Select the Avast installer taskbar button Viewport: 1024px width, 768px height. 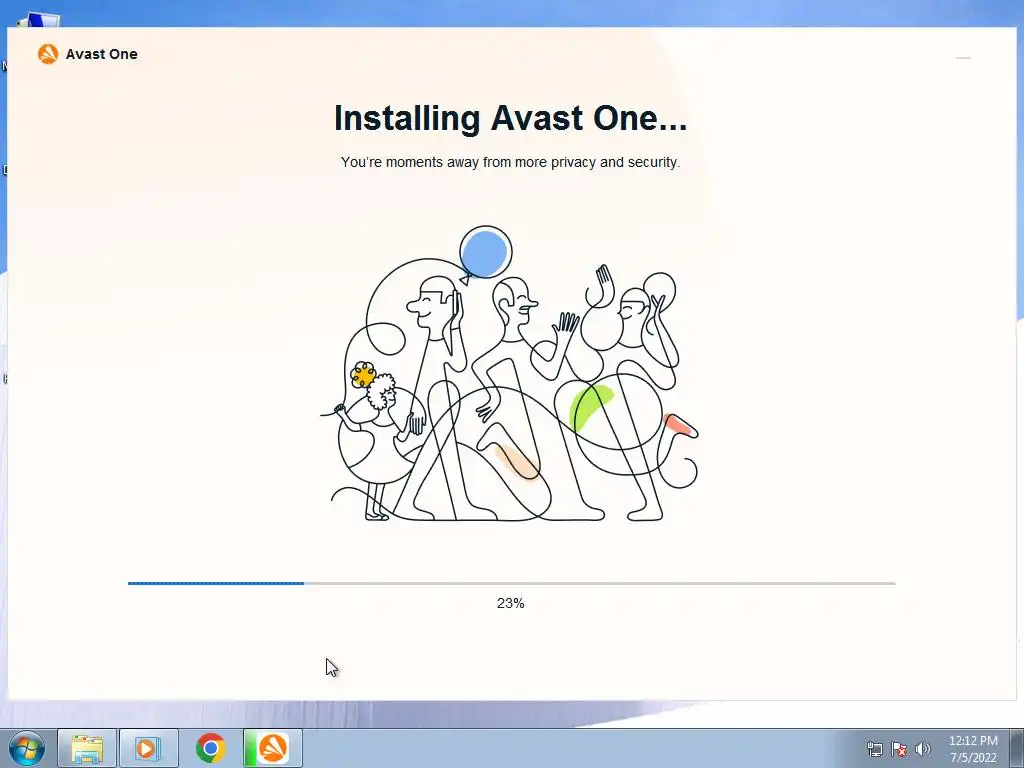[x=272, y=748]
